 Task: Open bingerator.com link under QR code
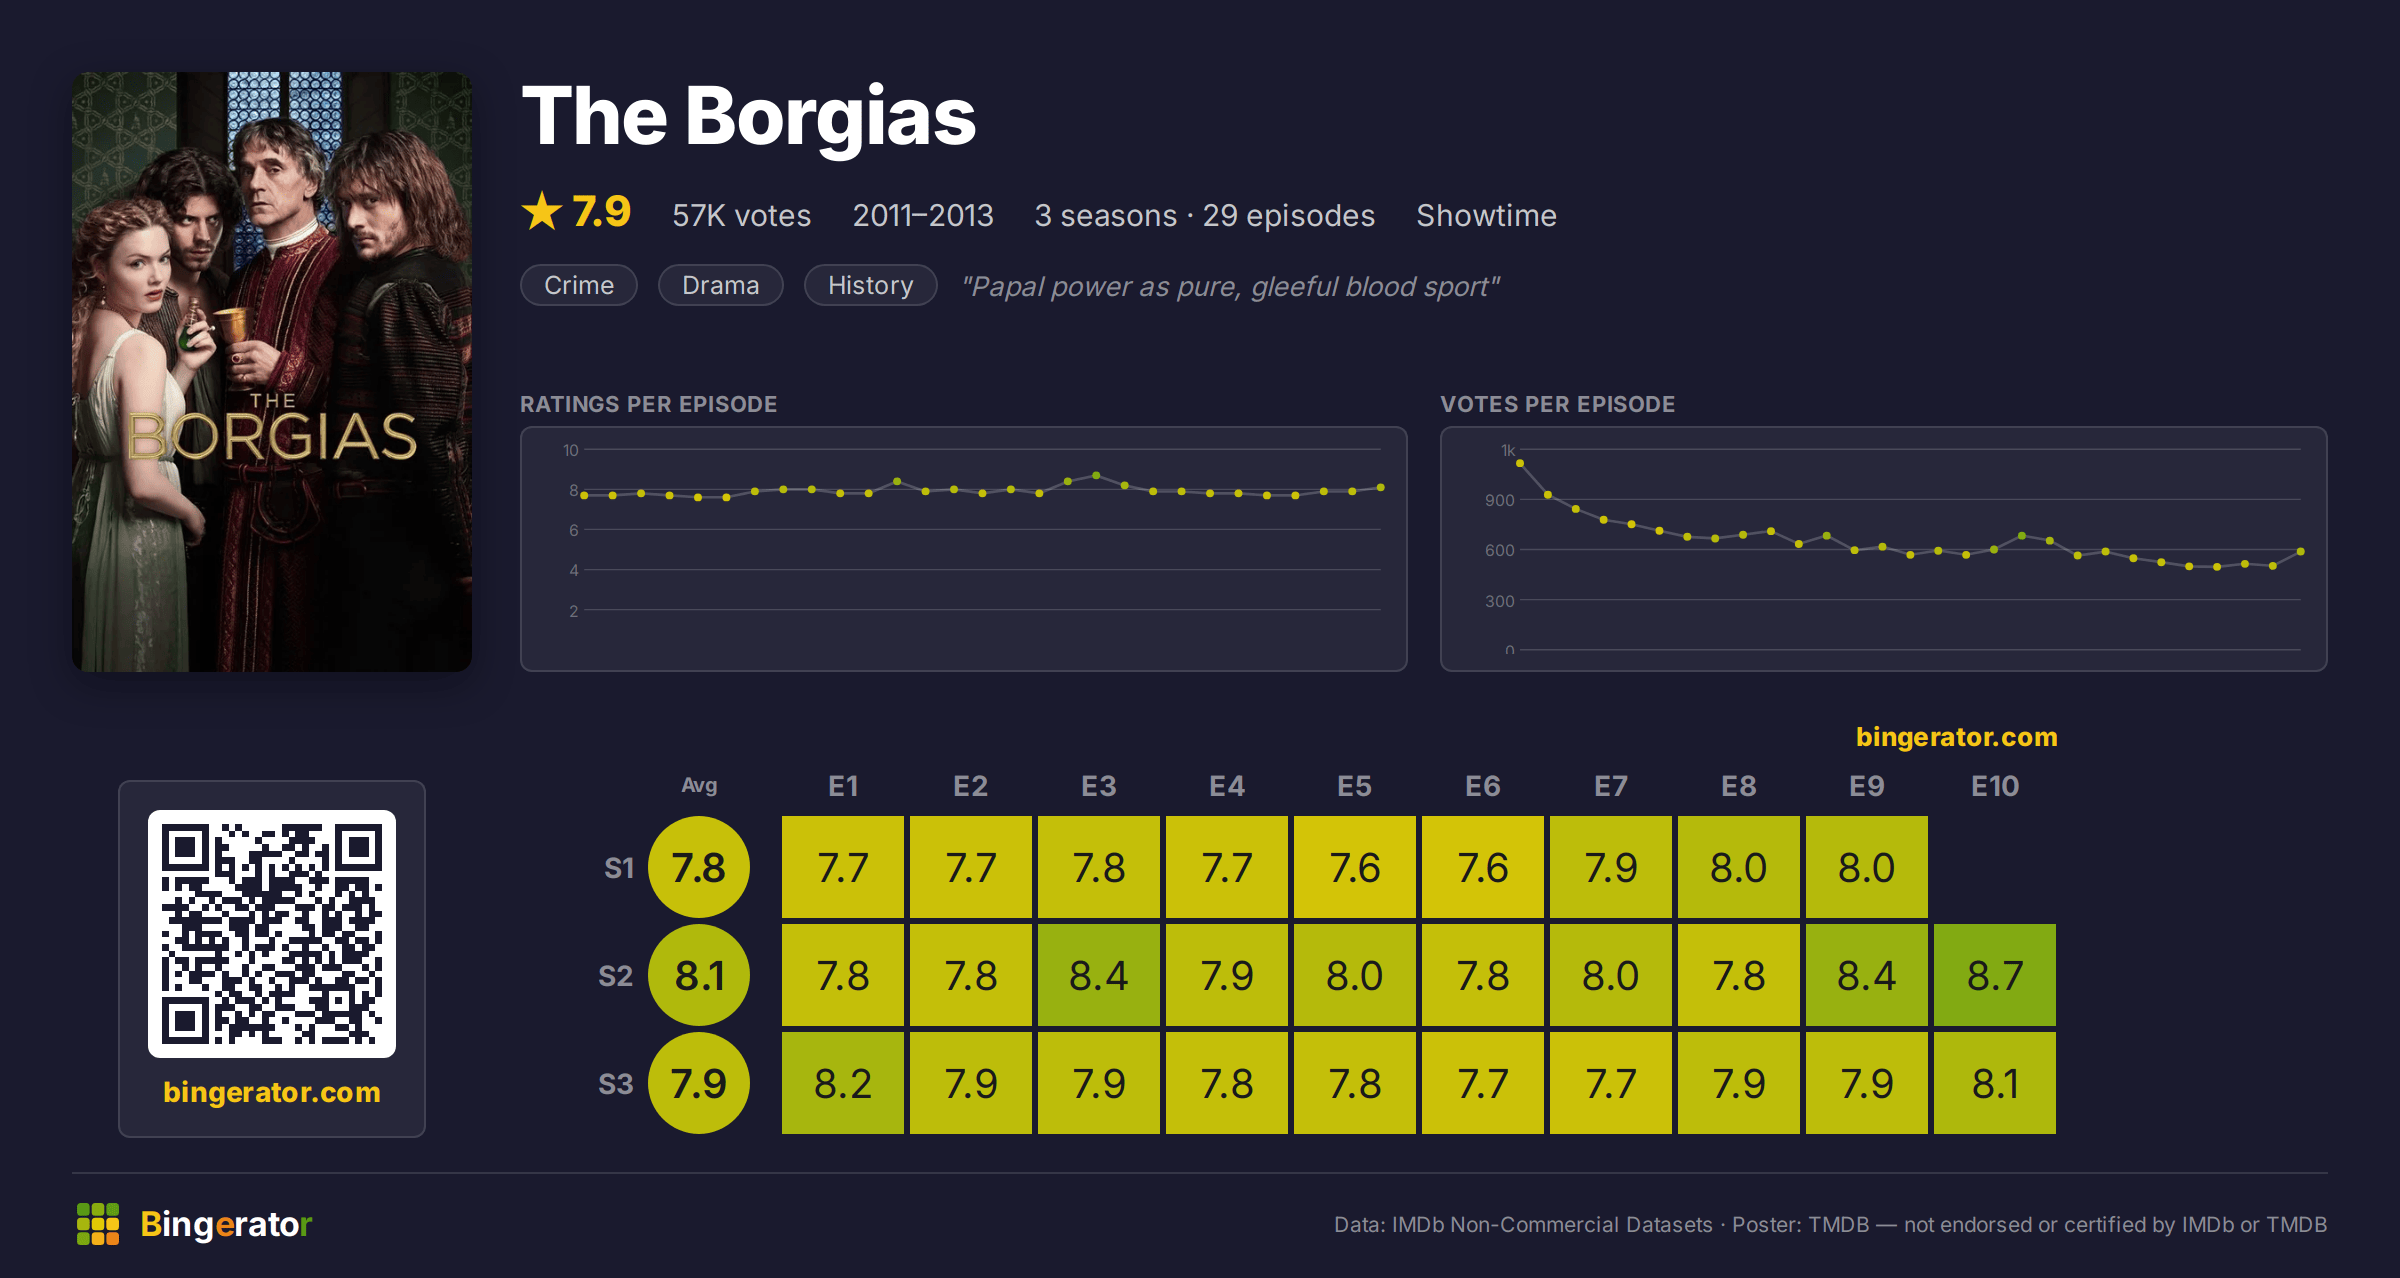[x=272, y=1092]
